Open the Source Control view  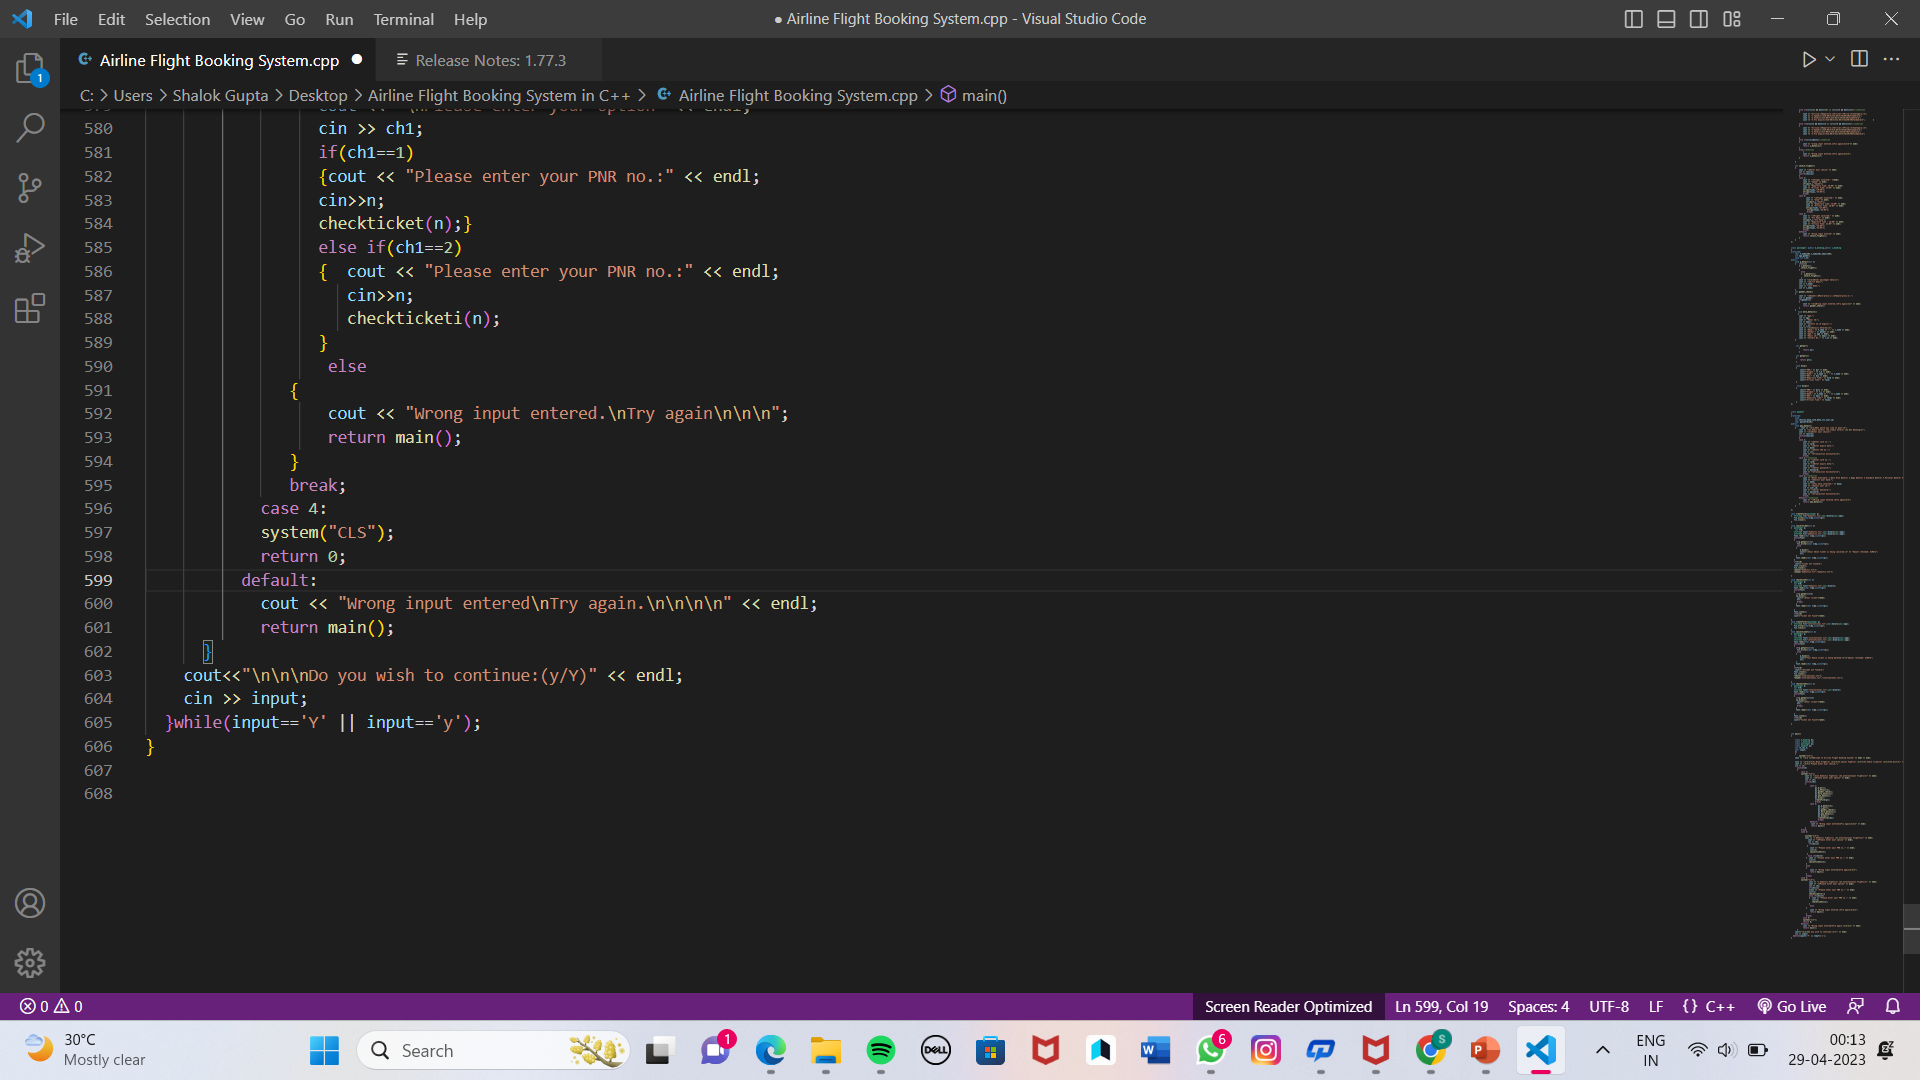30,188
